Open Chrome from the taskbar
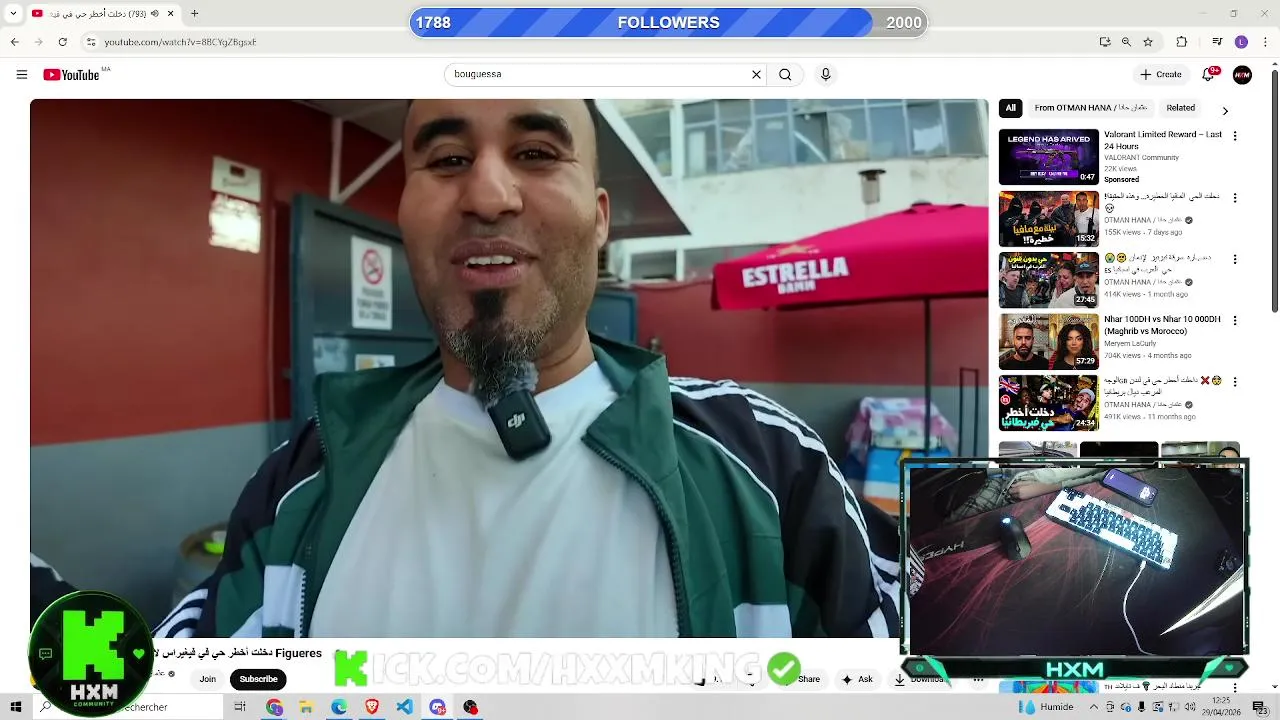The height and width of the screenshot is (720, 1280). pos(274,707)
